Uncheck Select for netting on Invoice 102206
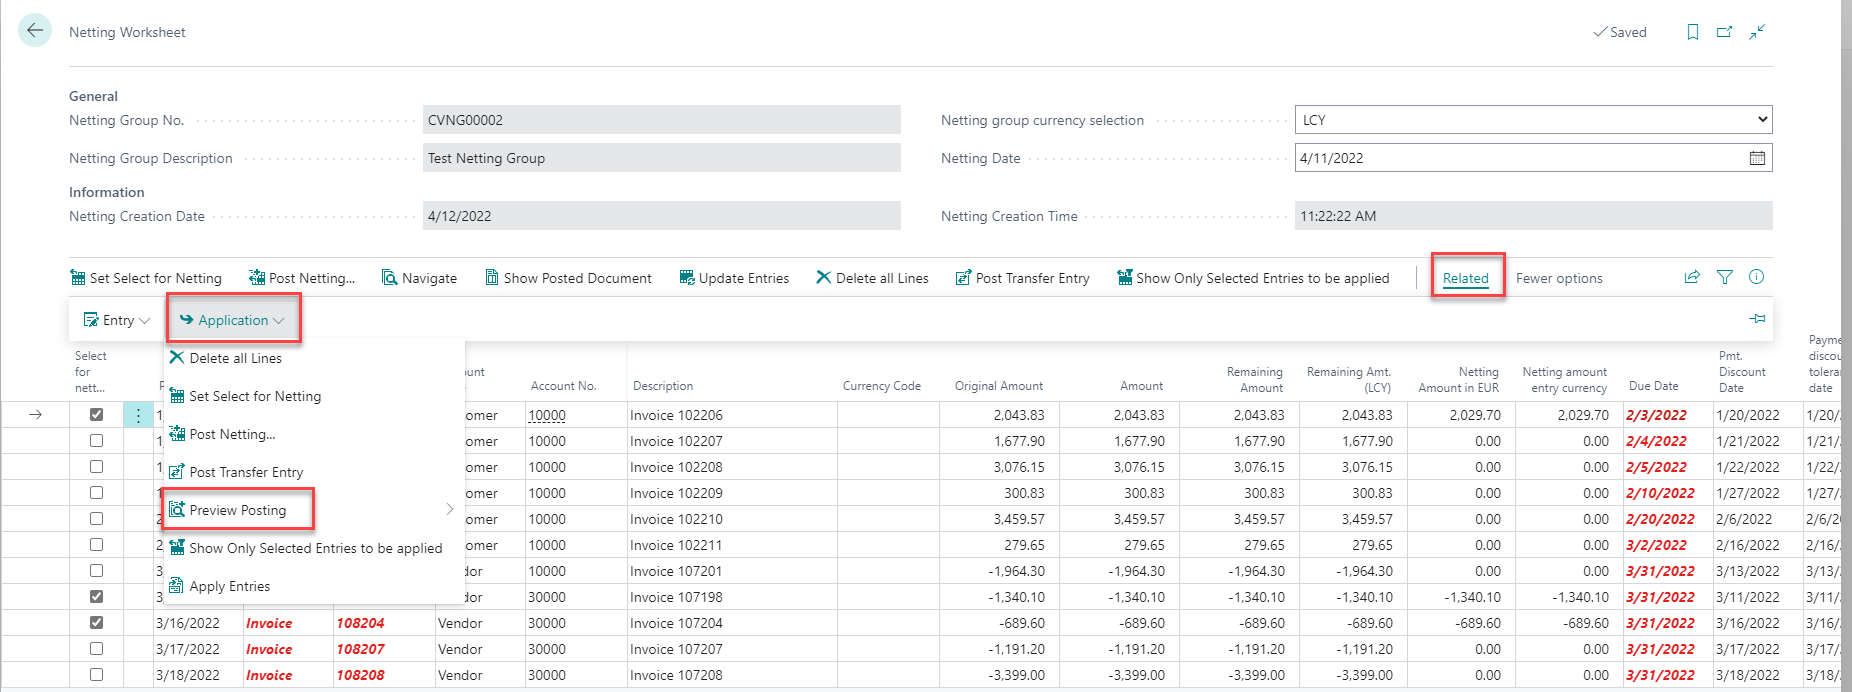 click(97, 414)
